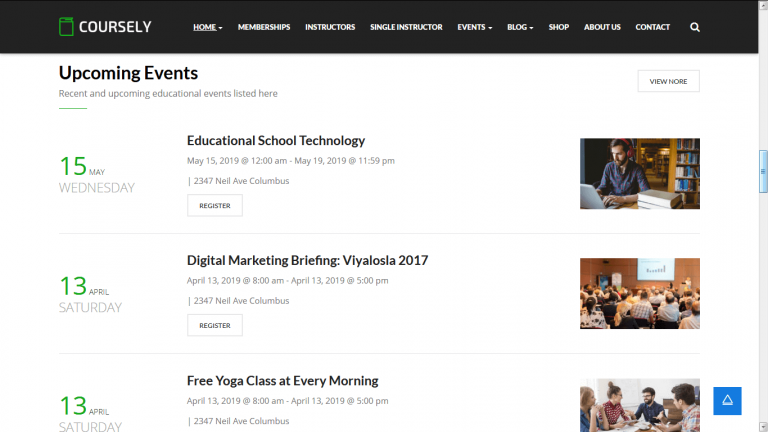
Task: Click the blue scroll-to-top arrow button
Action: 727,401
